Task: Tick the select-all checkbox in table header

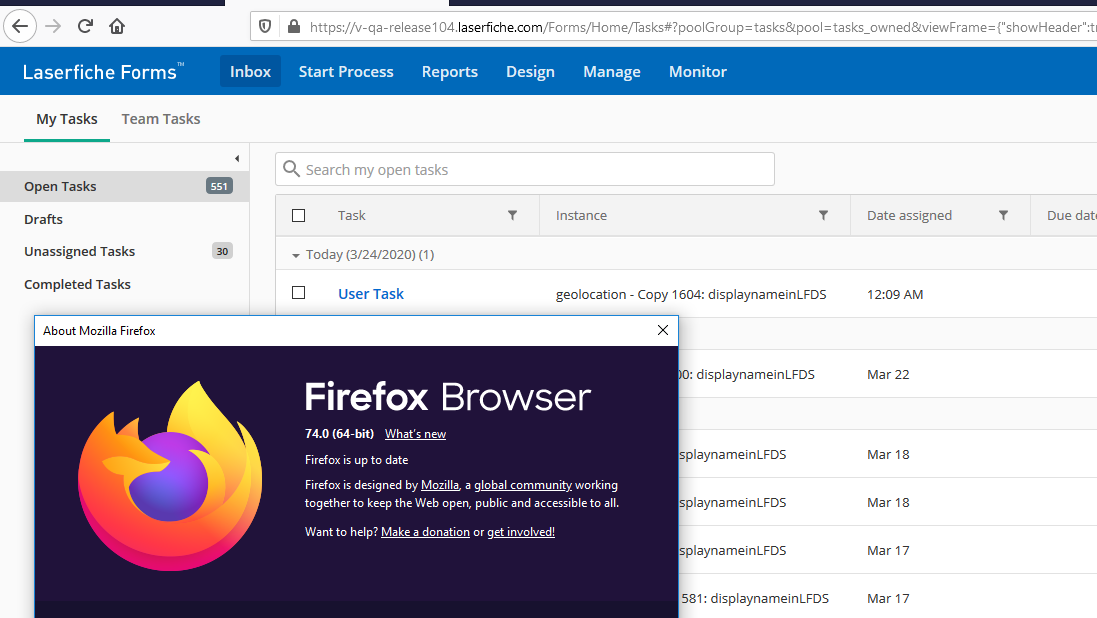Action: pyautogui.click(x=299, y=216)
